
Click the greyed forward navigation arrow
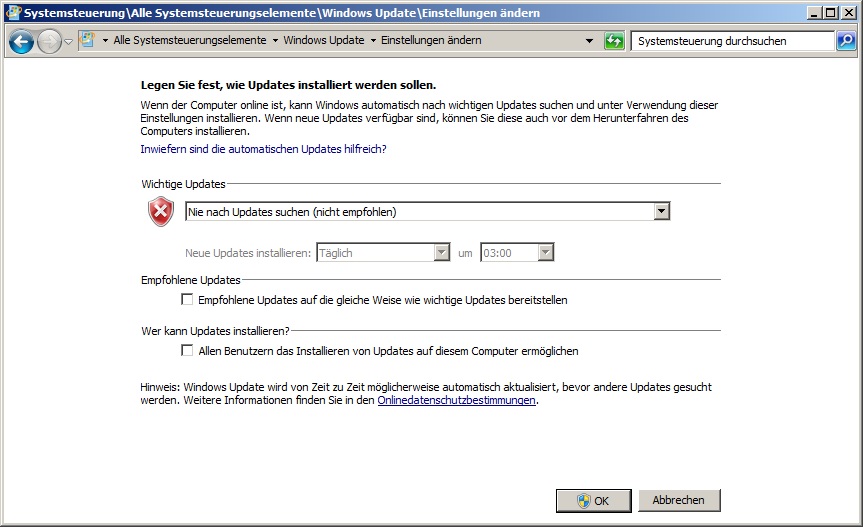(49, 41)
